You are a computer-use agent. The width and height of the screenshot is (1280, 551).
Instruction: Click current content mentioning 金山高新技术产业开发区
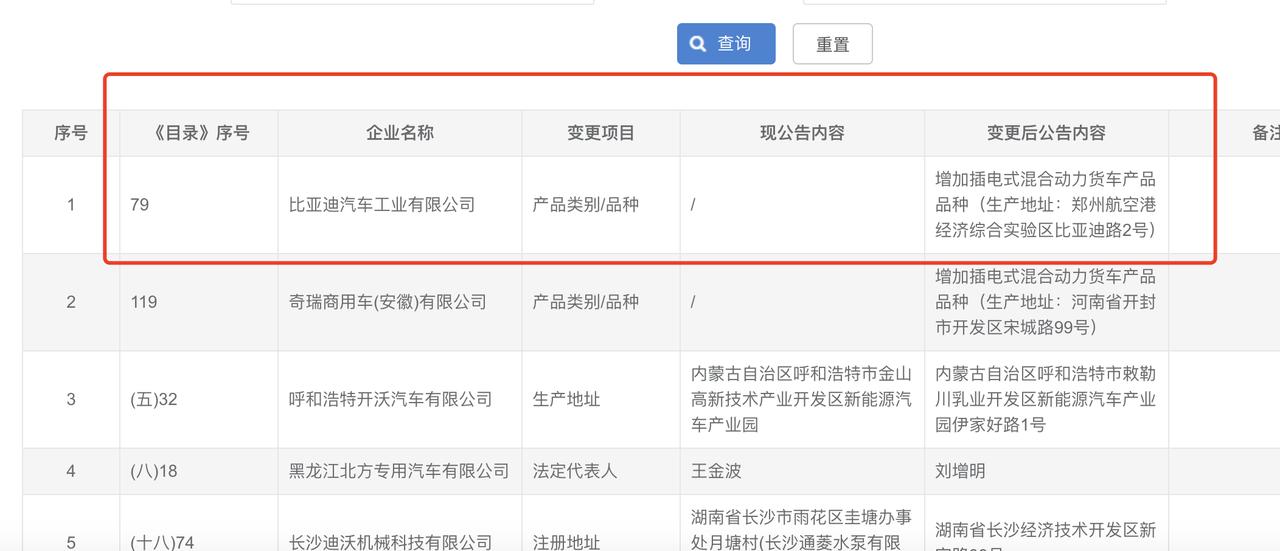tap(802, 399)
